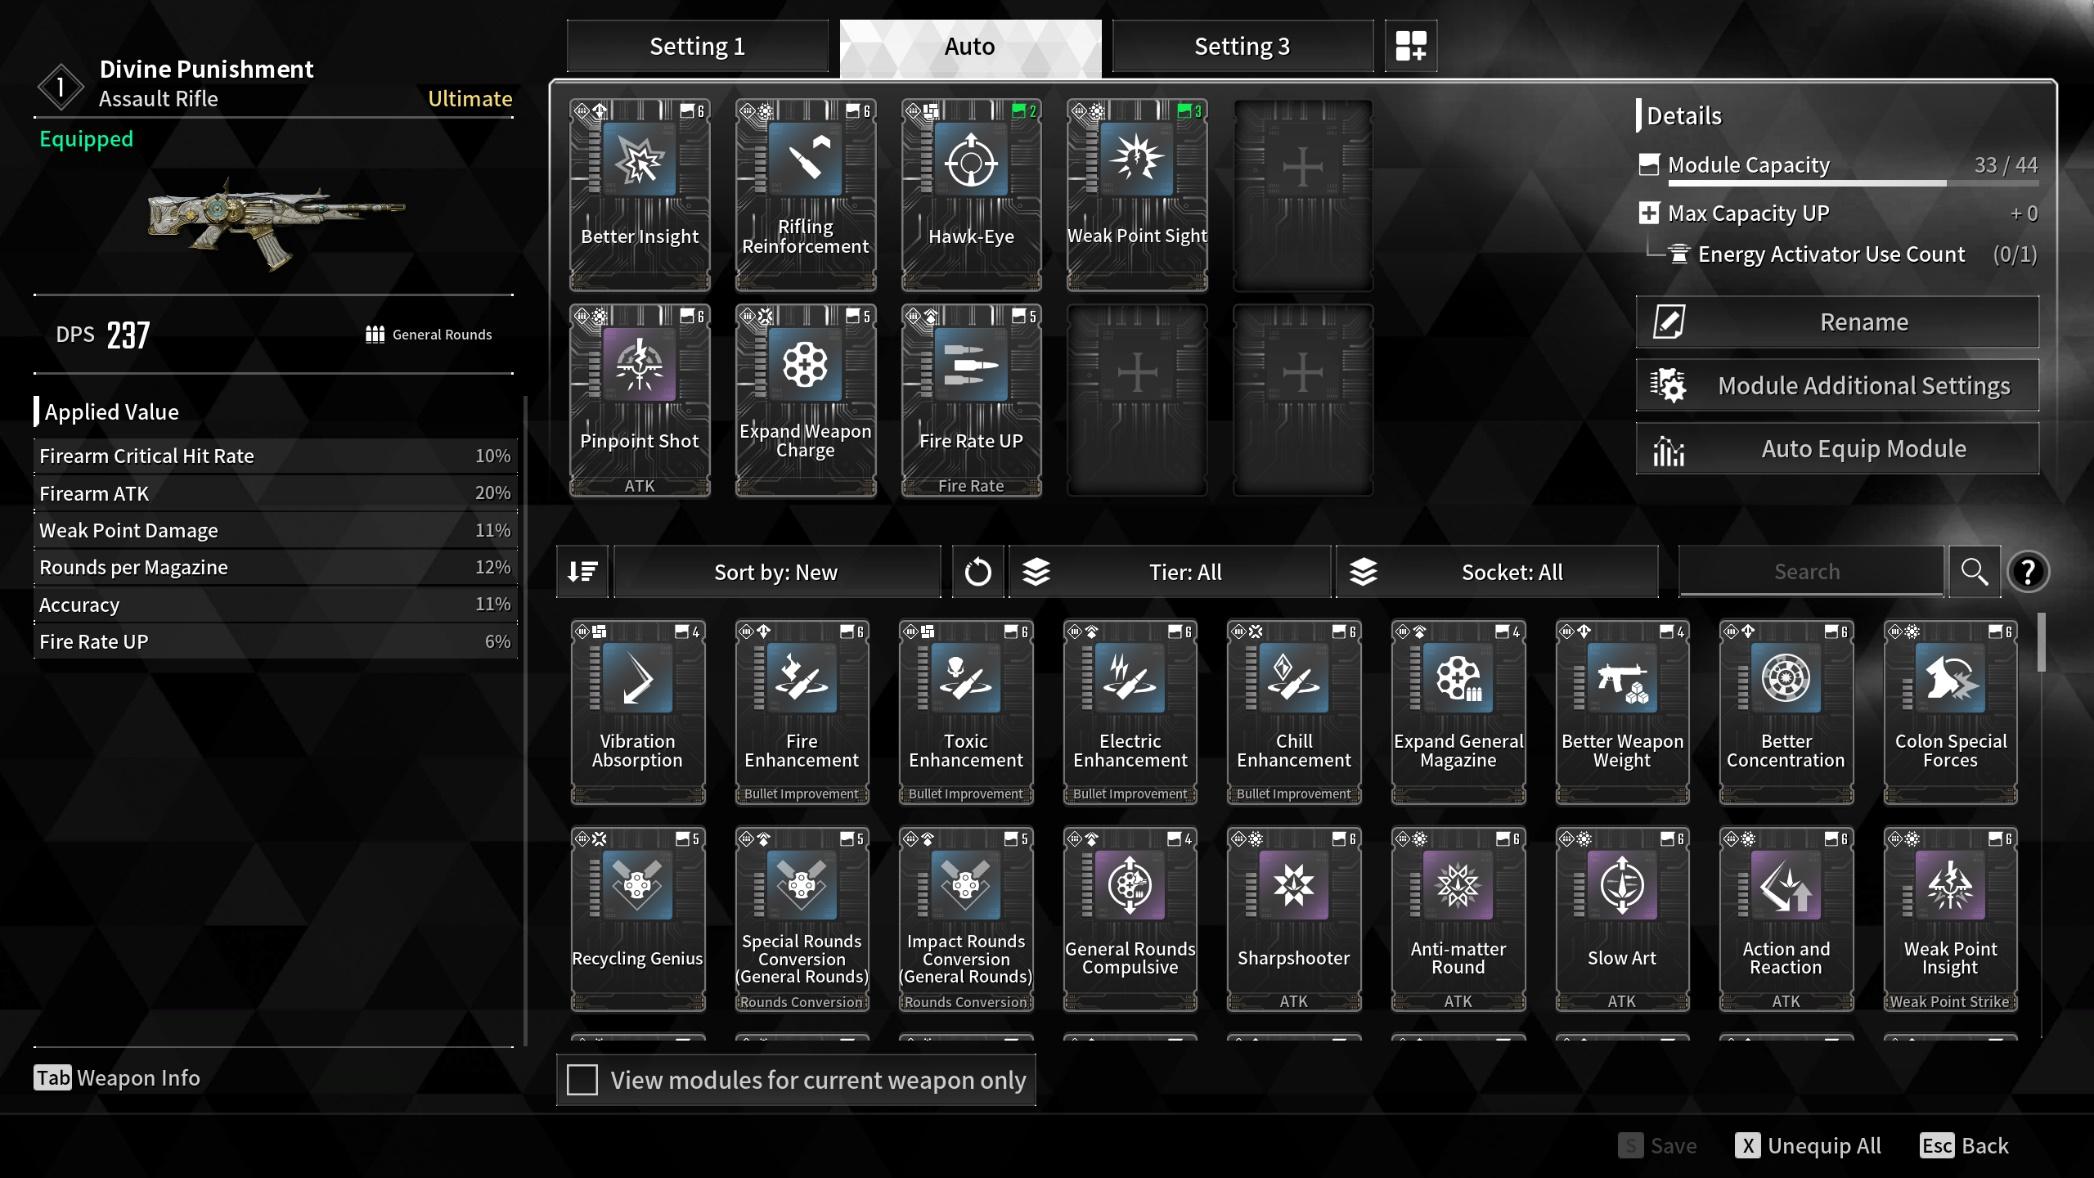Open the Tier: All filter dropdown
The width and height of the screenshot is (2094, 1178).
1184,572
